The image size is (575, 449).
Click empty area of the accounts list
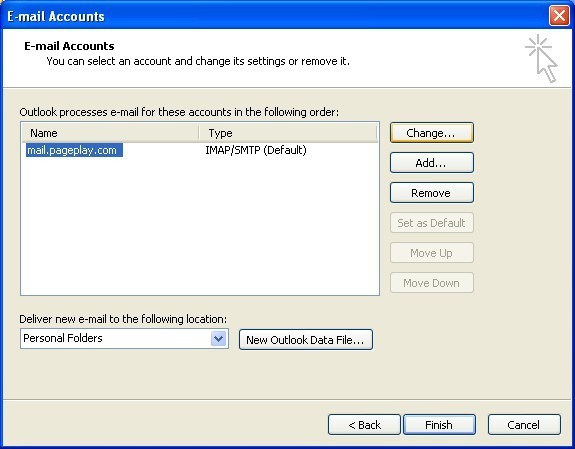tap(200, 227)
